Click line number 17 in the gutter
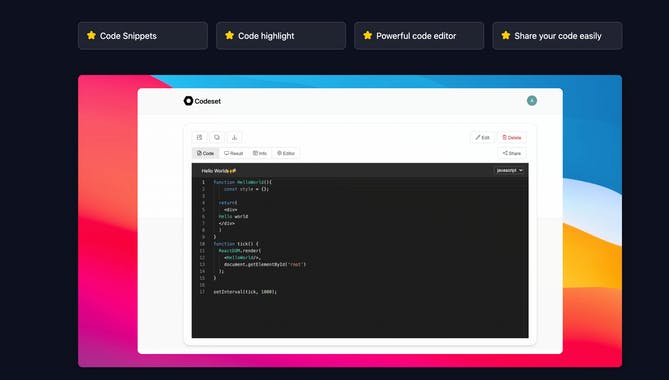669x380 pixels. [202, 292]
